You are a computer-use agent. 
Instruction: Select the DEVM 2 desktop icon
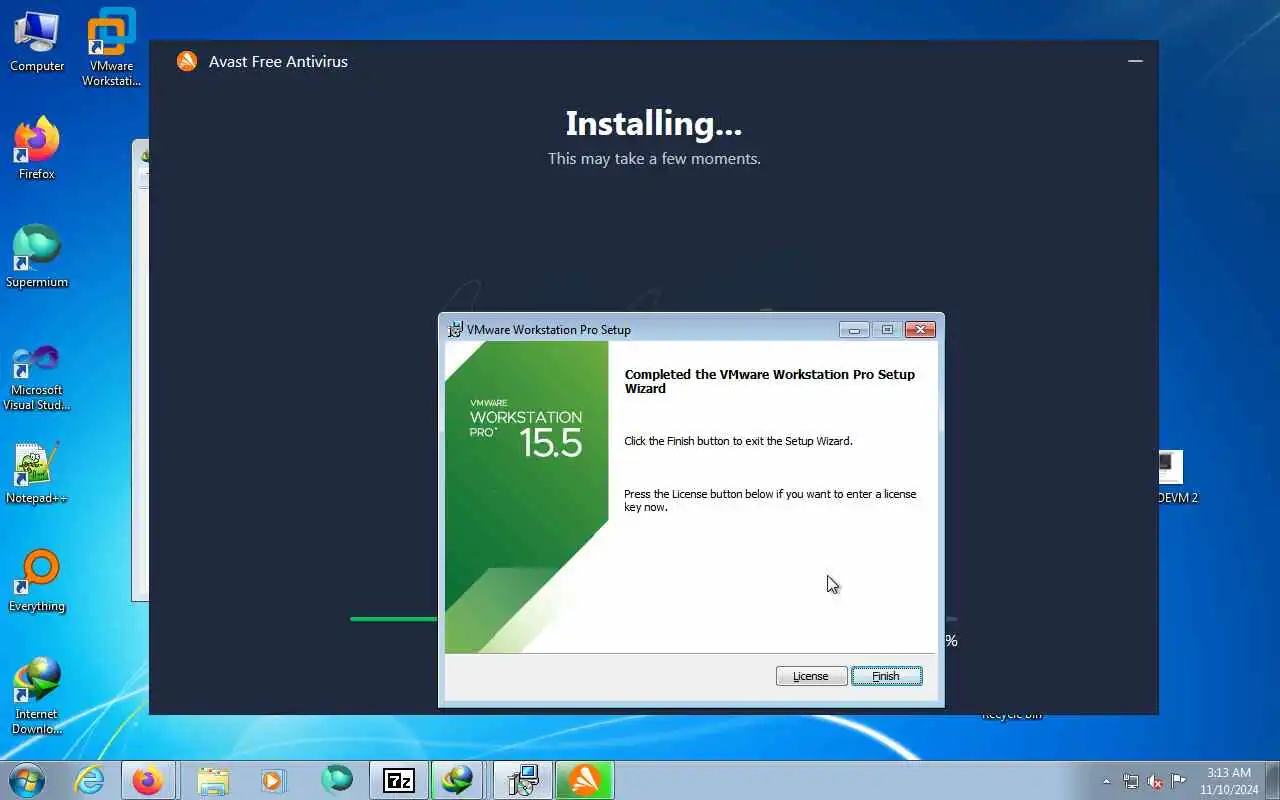1177,477
